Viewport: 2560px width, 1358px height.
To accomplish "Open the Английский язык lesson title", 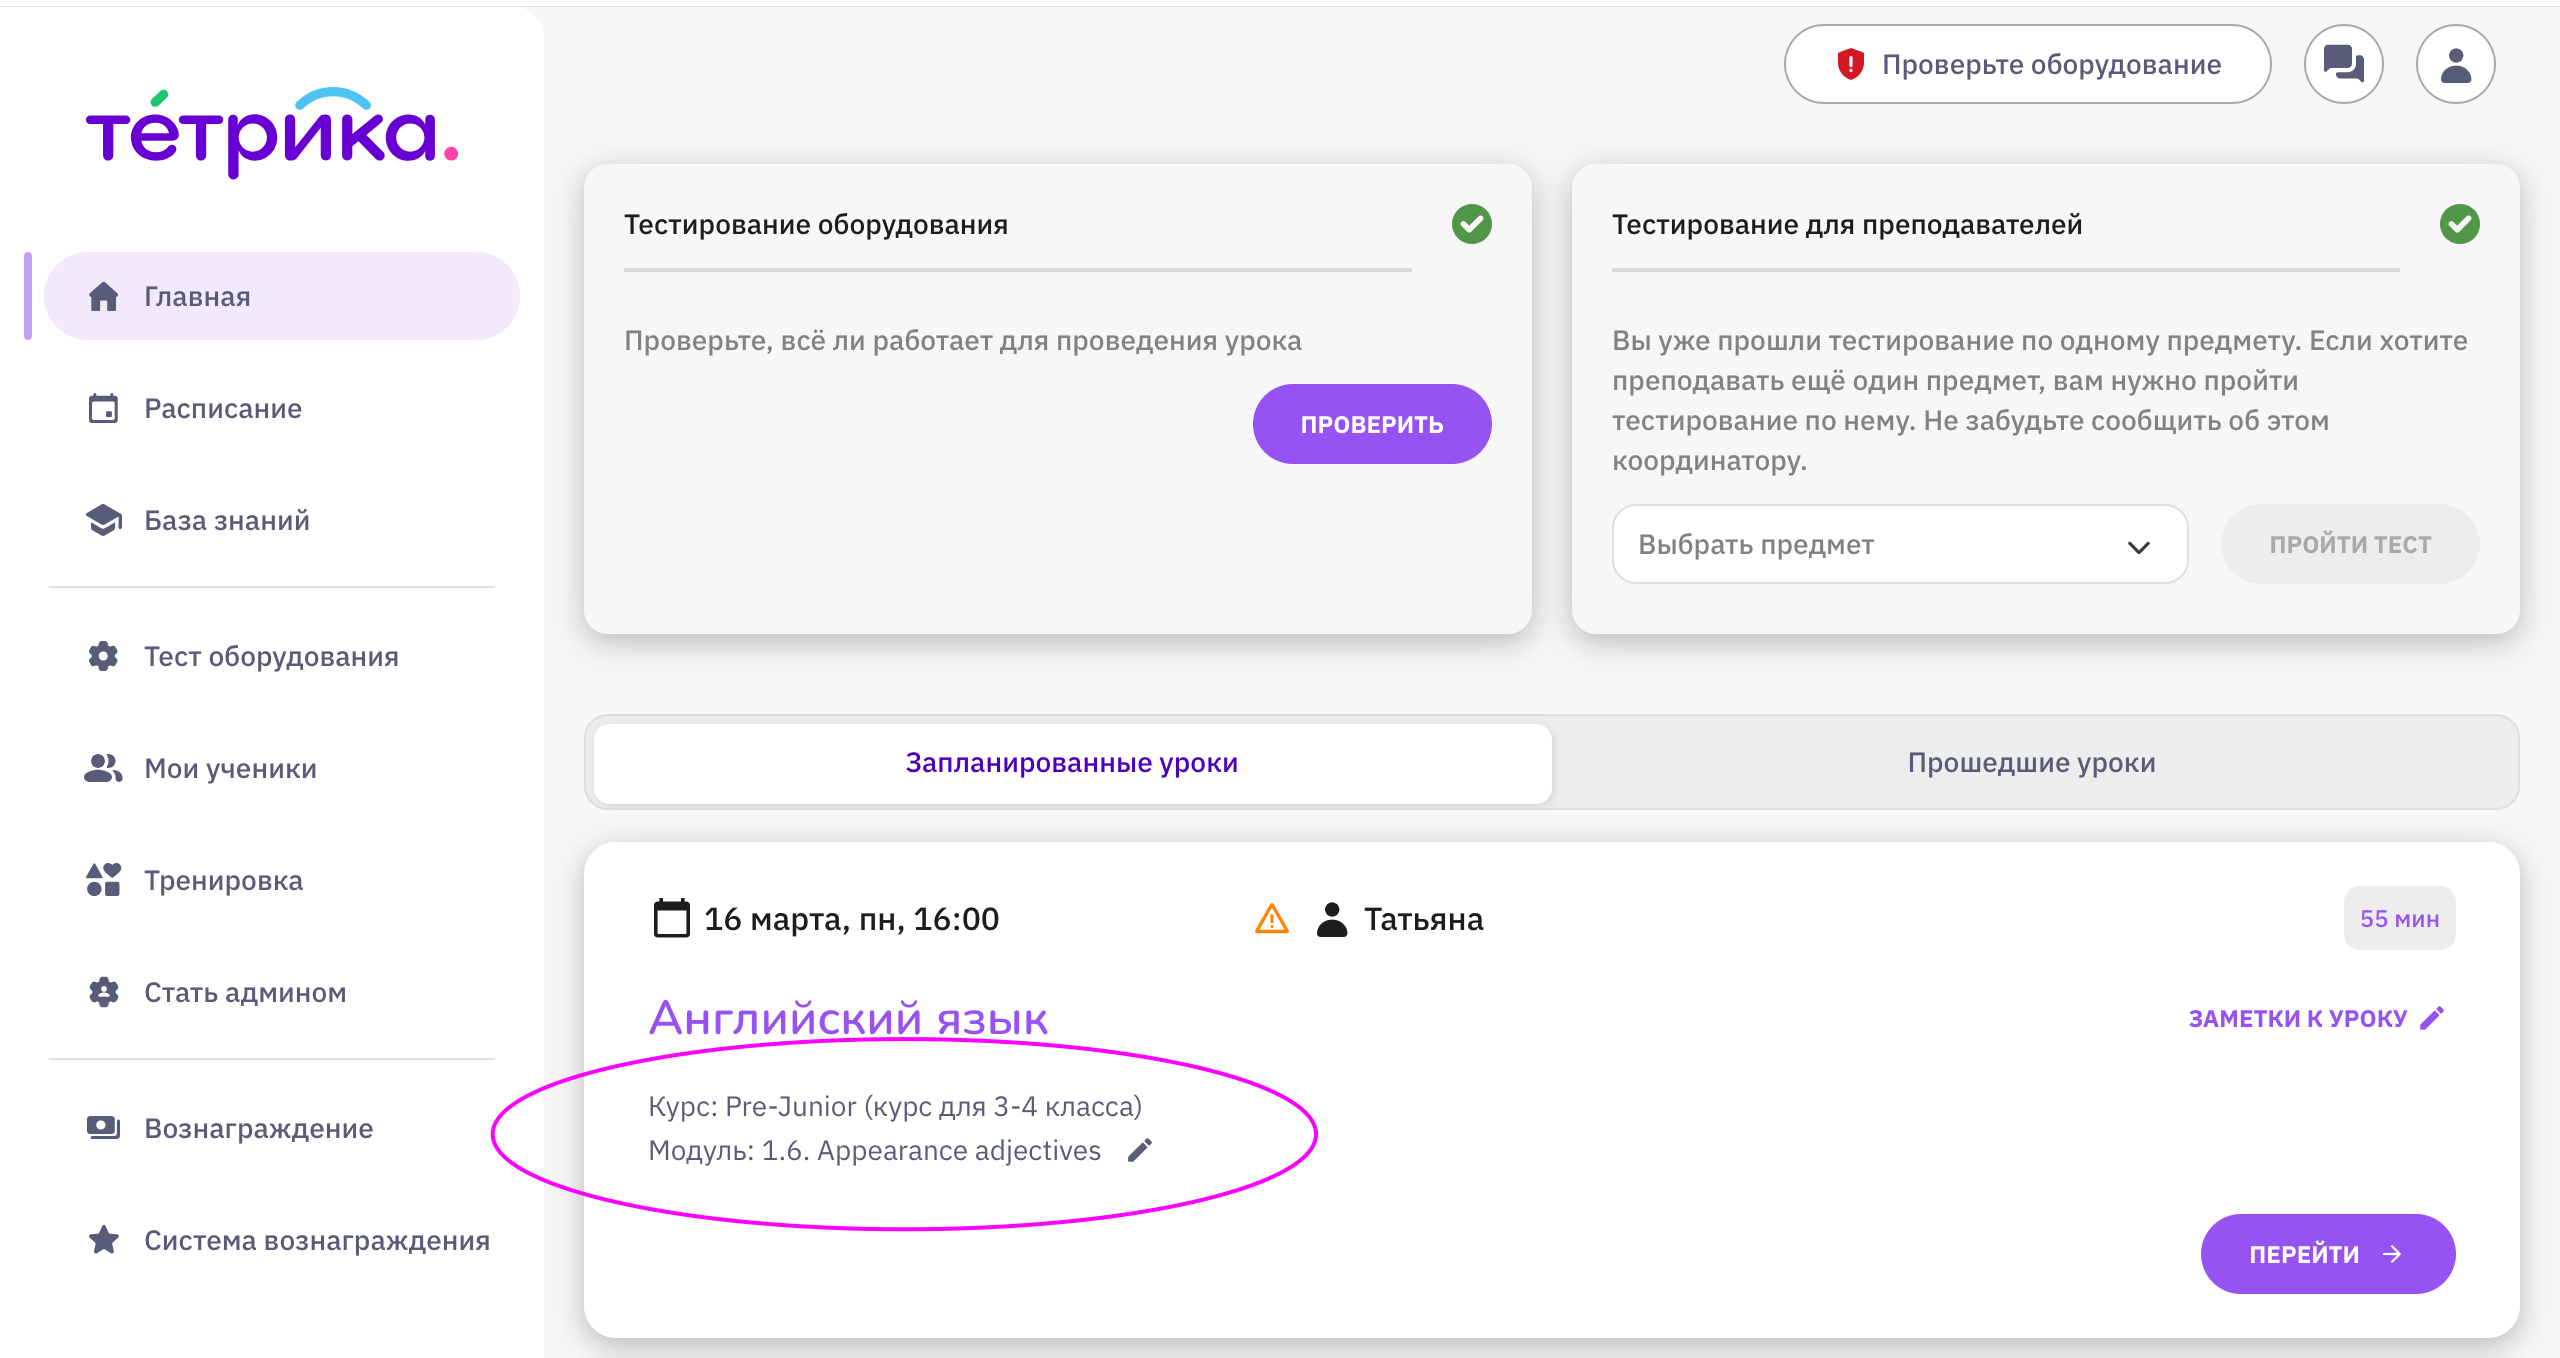I will pyautogui.click(x=848, y=1019).
